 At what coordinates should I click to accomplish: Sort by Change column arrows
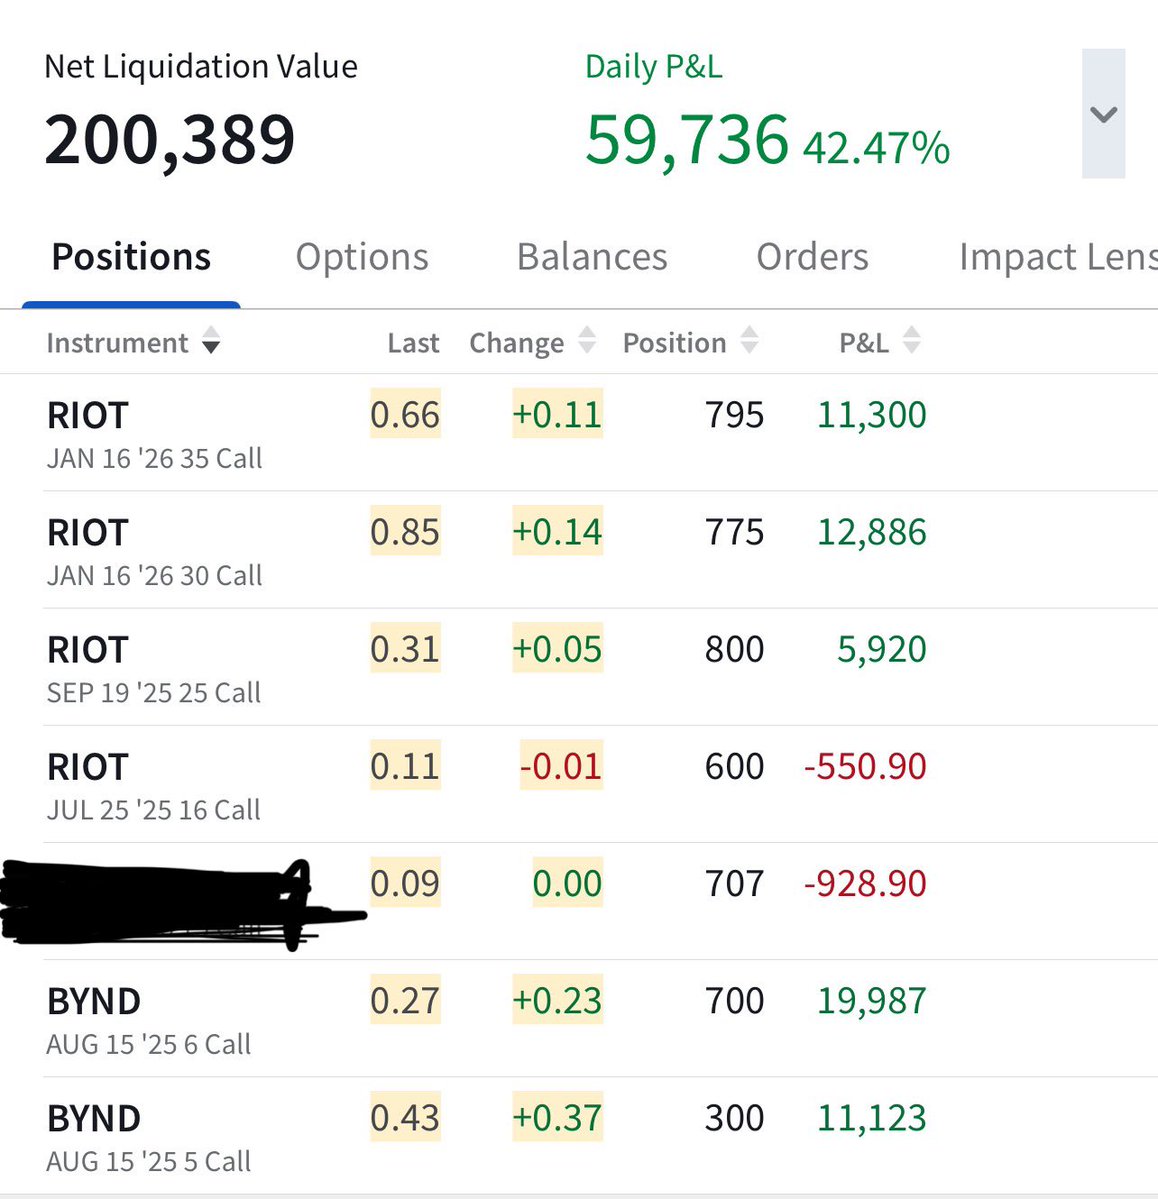point(587,340)
